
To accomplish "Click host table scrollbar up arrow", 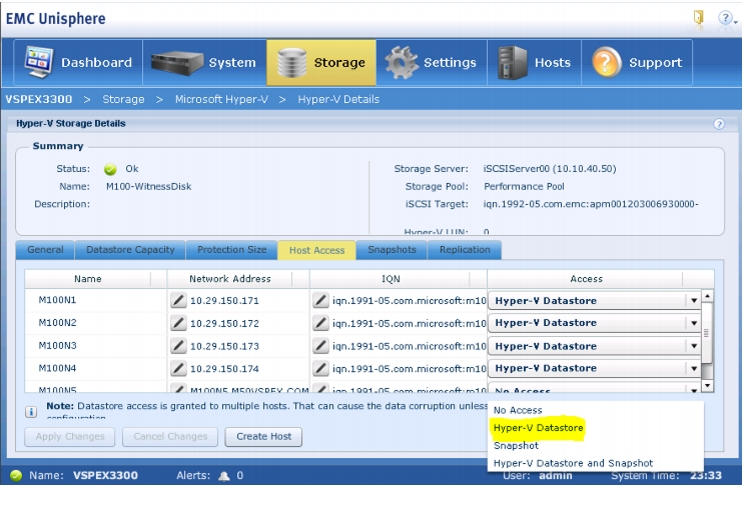I will 707,296.
